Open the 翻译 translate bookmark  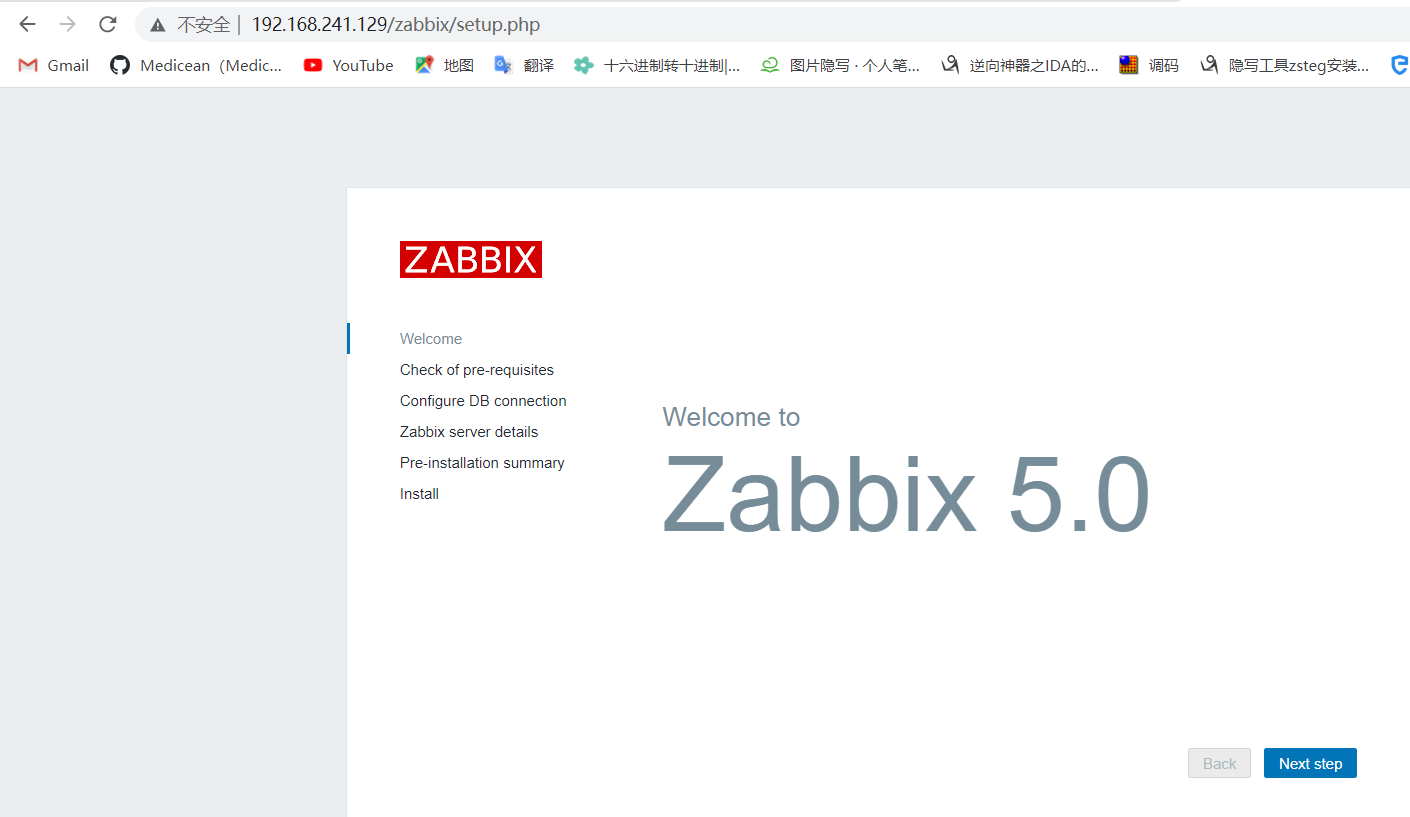click(x=524, y=65)
